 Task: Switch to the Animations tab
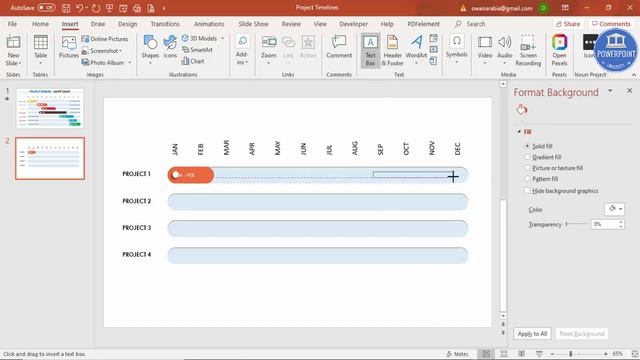pyautogui.click(x=209, y=24)
